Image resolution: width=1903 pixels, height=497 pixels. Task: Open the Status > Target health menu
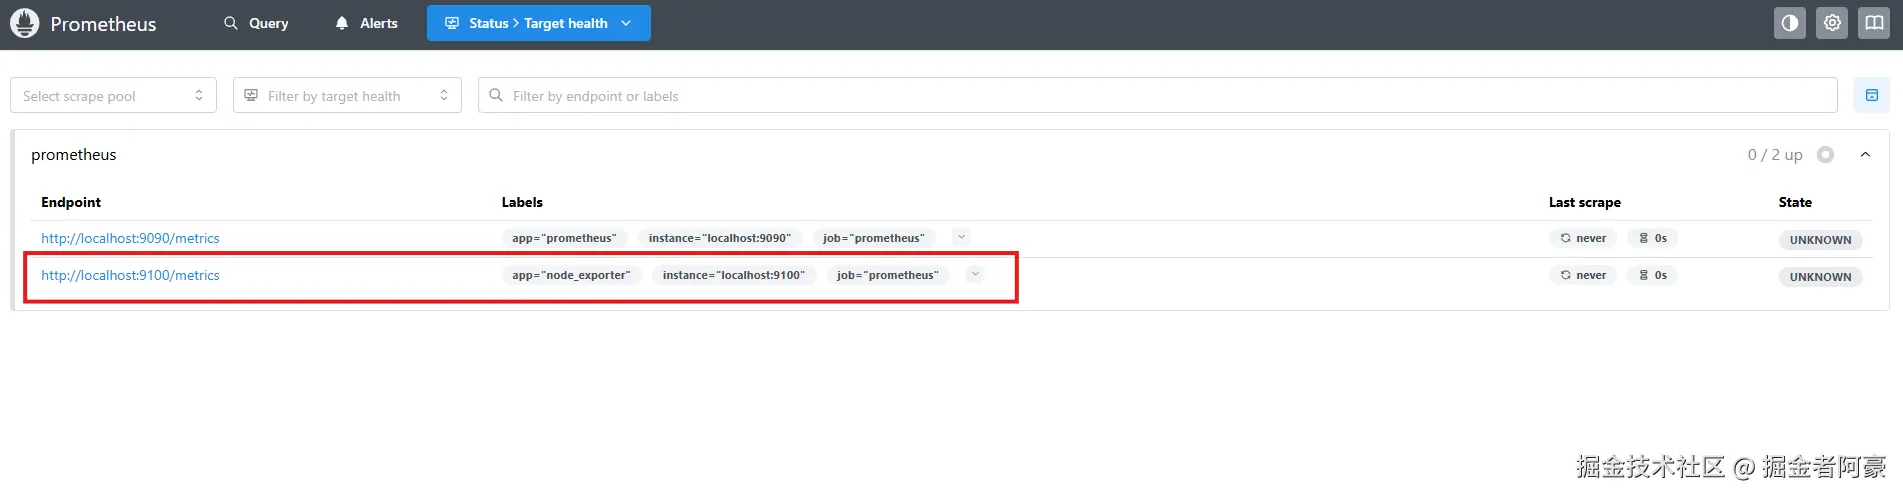click(x=538, y=23)
